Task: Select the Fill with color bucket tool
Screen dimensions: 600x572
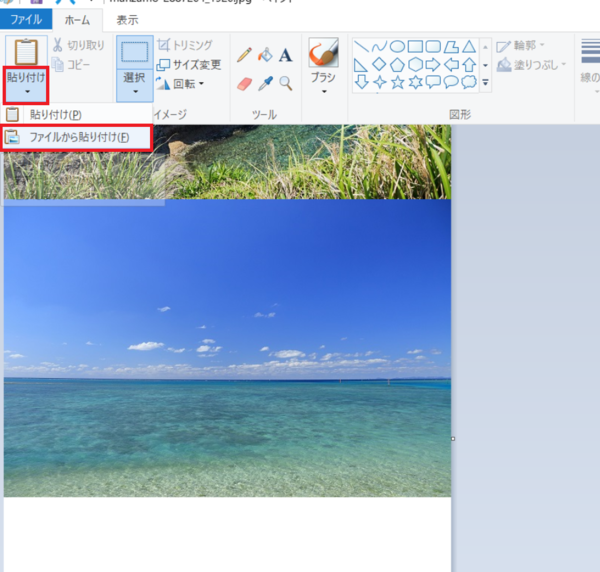Action: coord(265,55)
